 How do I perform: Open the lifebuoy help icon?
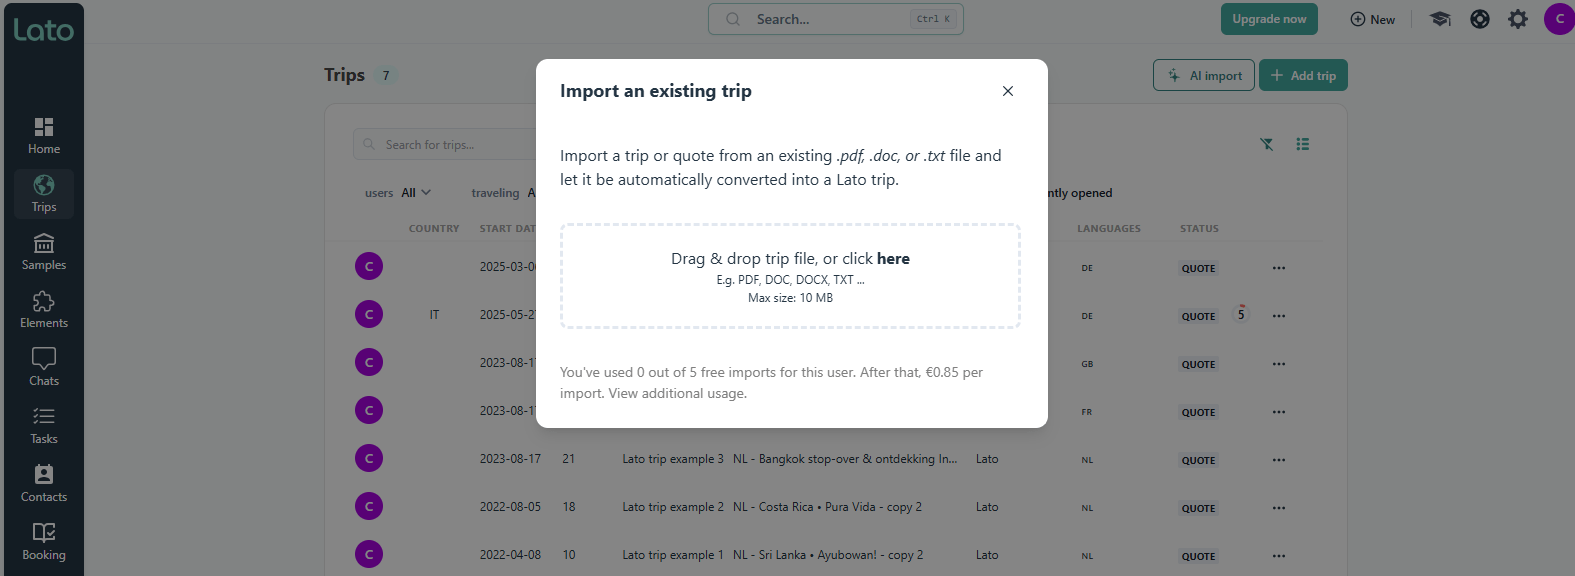(x=1480, y=19)
